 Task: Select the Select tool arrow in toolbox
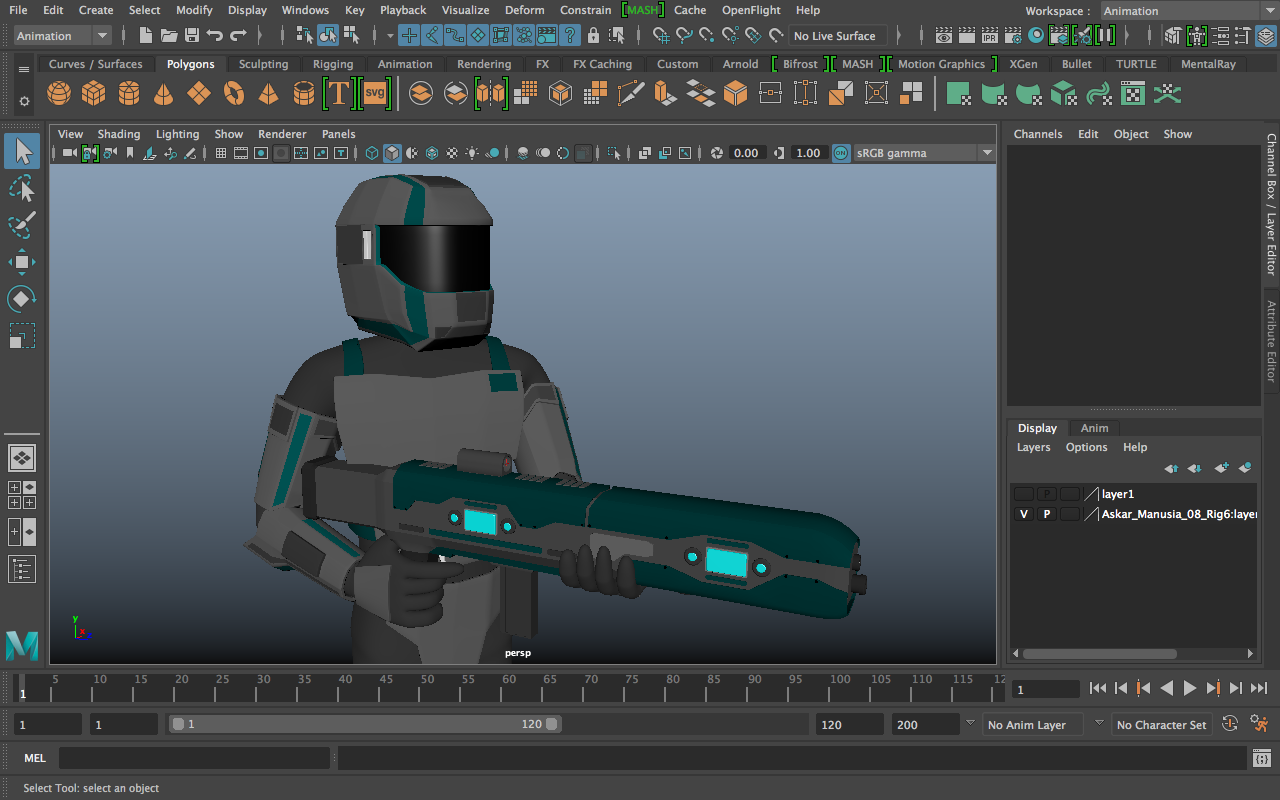point(22,152)
